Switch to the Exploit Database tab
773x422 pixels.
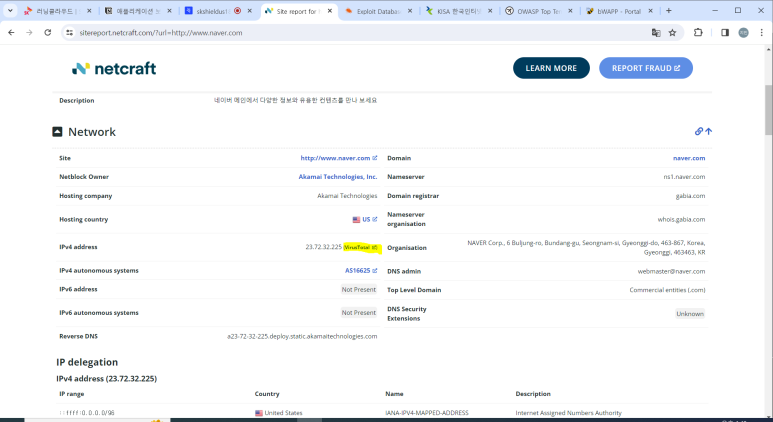[x=378, y=11]
